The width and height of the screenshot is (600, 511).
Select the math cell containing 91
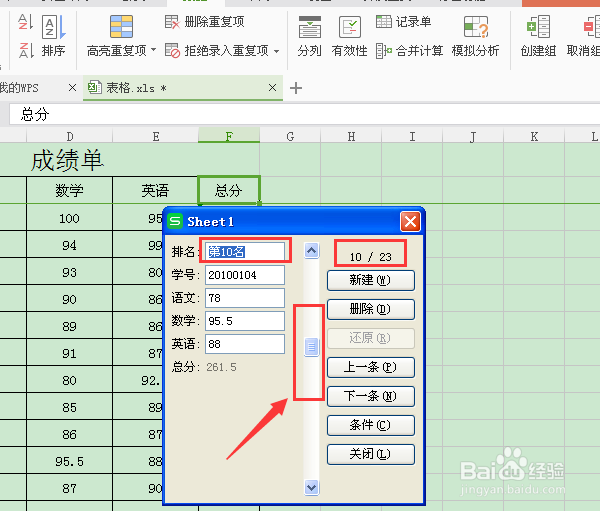tap(70, 353)
